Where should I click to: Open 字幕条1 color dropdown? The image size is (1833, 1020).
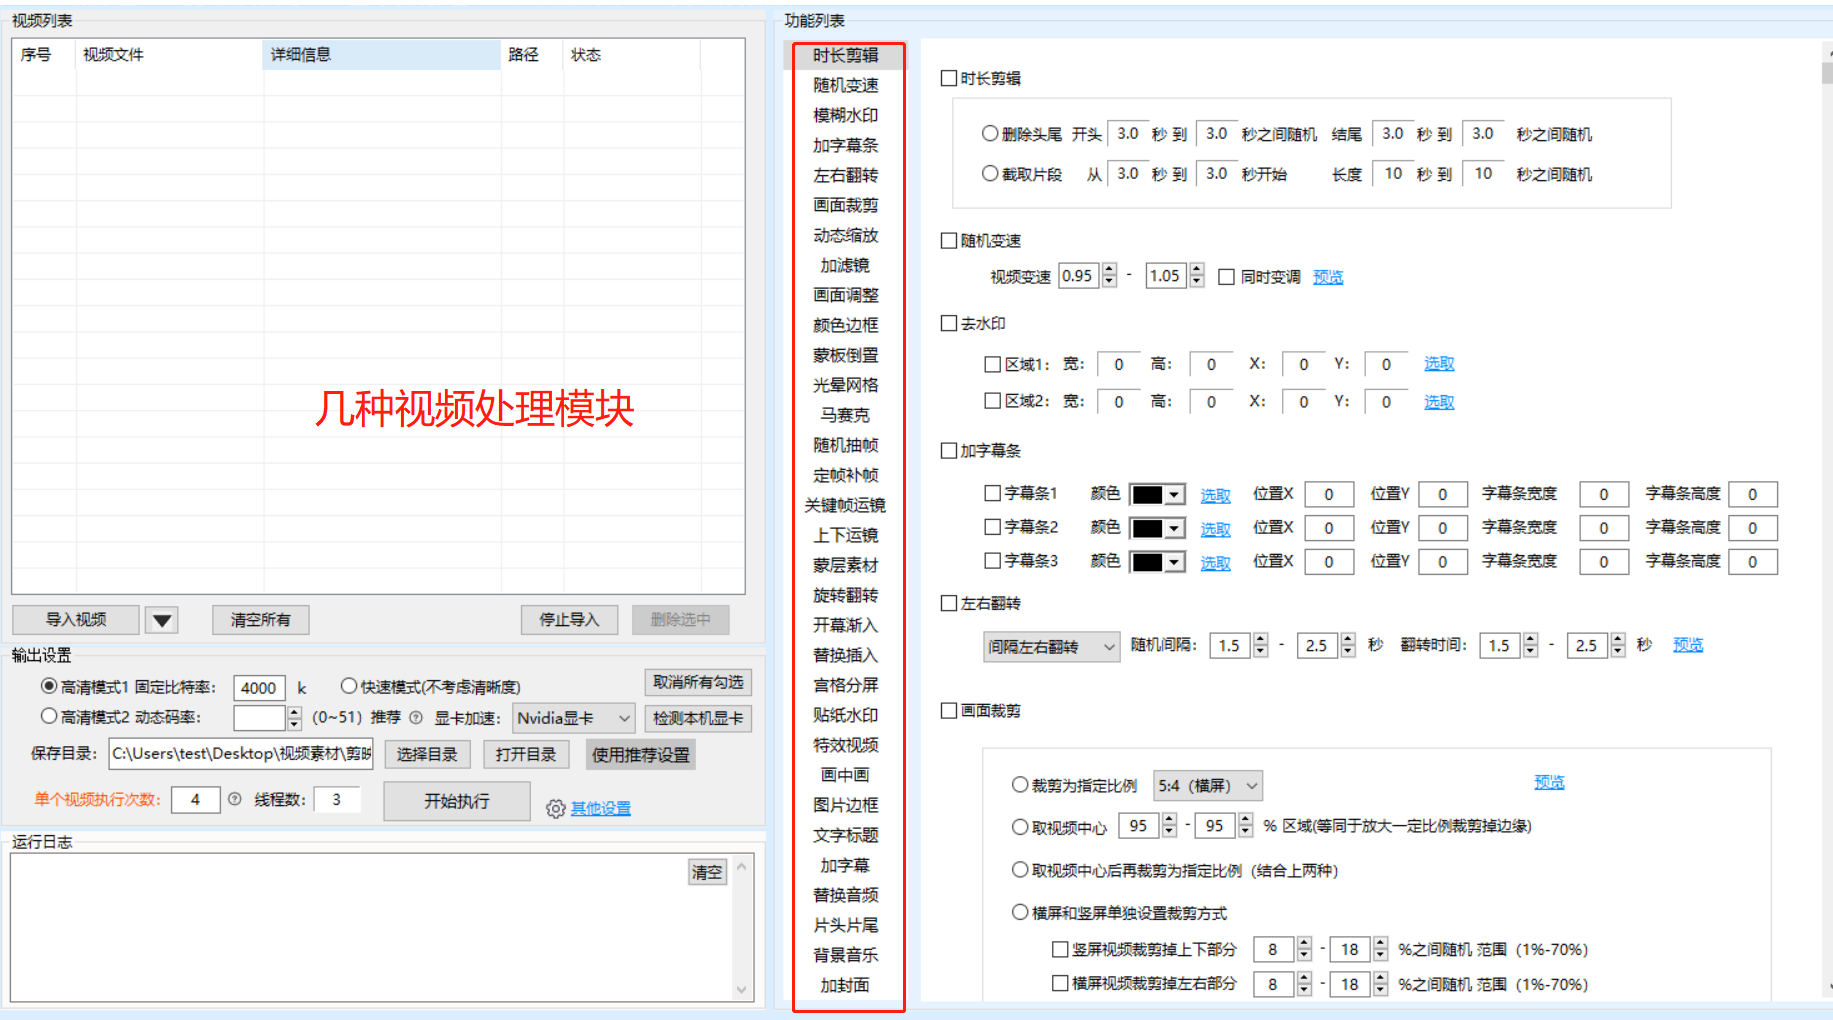coord(1157,494)
